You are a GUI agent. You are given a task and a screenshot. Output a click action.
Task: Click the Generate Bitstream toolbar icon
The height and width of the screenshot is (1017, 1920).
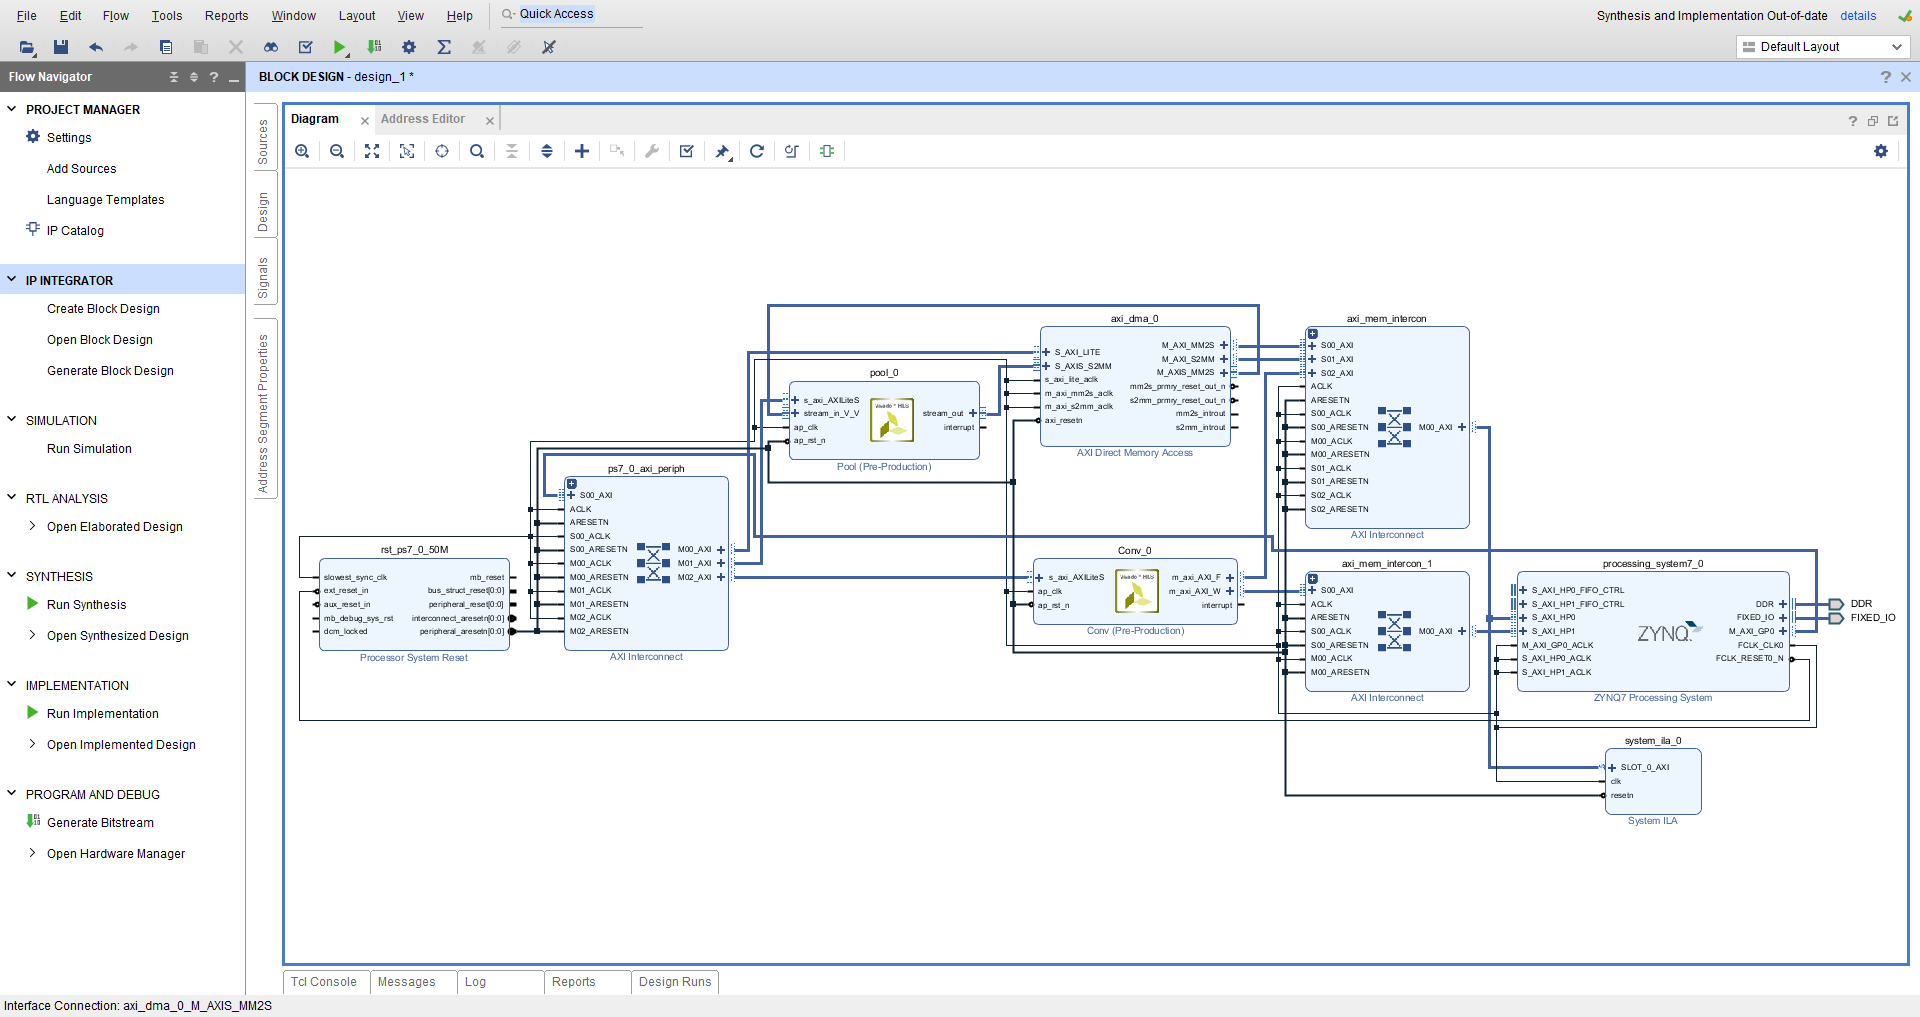tap(374, 47)
